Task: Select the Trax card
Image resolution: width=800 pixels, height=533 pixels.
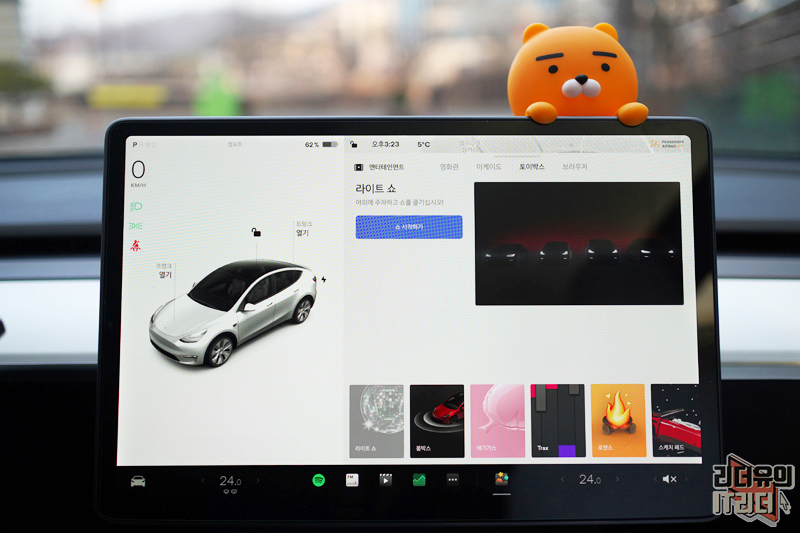Action: [558, 421]
